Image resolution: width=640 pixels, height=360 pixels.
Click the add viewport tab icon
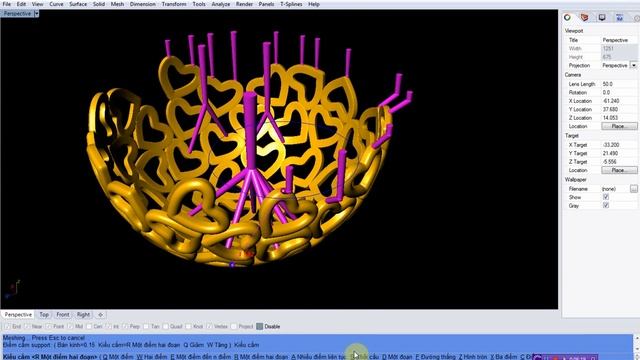click(x=100, y=315)
